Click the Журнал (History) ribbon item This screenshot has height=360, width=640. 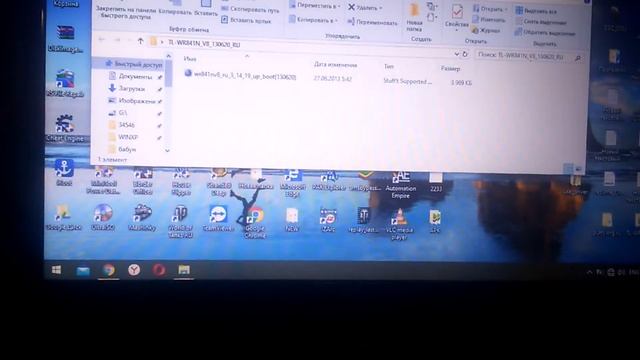click(486, 30)
